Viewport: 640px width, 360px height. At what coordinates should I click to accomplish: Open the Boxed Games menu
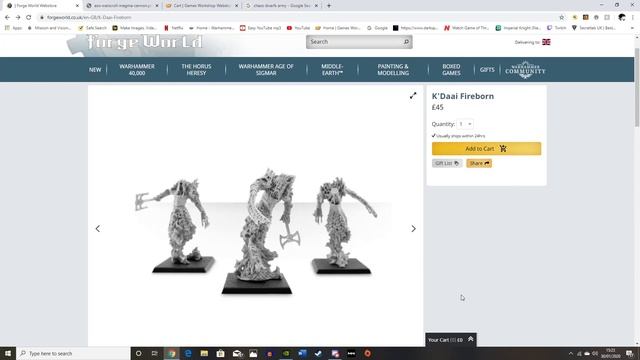click(451, 70)
